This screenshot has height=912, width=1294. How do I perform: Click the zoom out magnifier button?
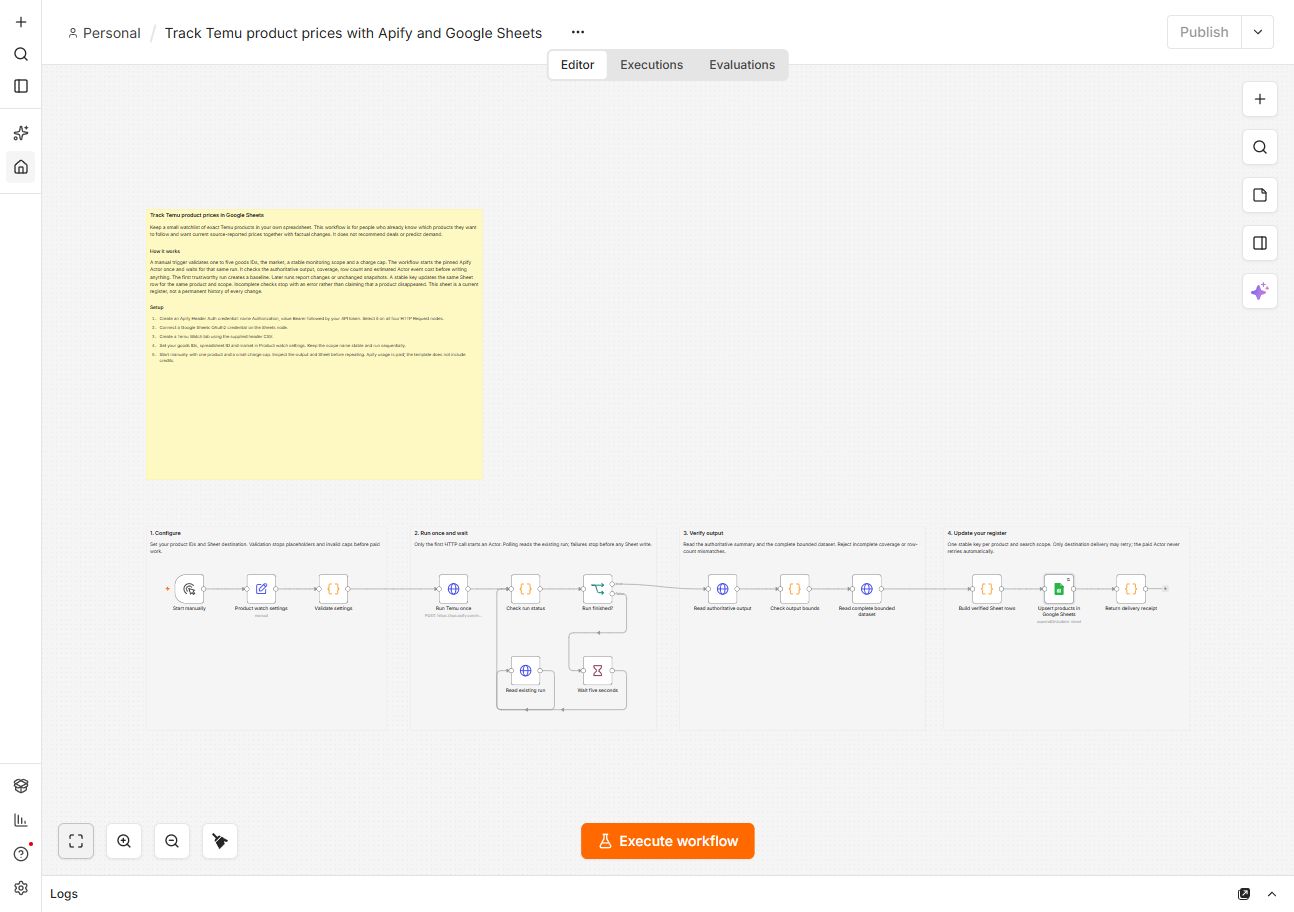[x=172, y=841]
